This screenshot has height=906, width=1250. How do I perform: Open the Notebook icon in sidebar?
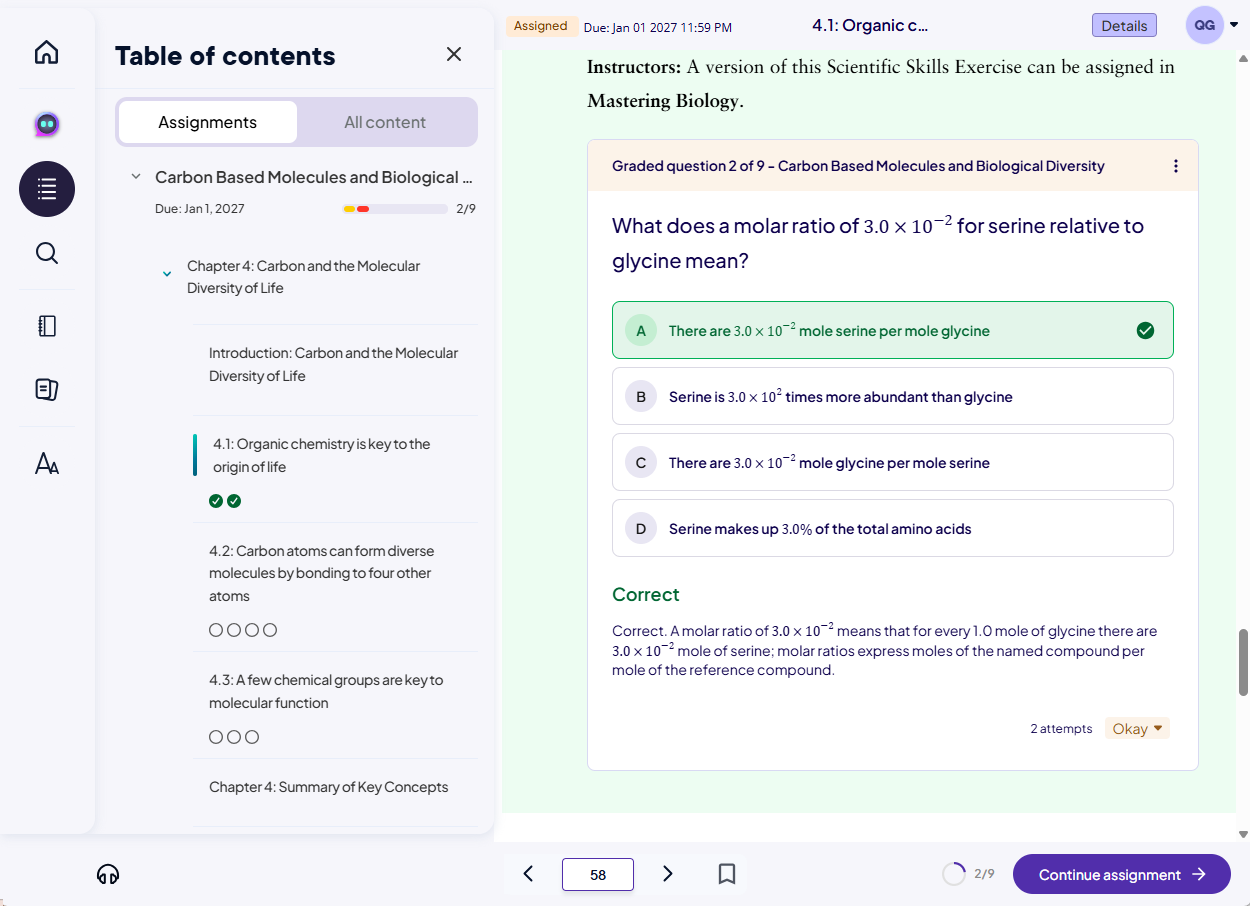tap(47, 326)
